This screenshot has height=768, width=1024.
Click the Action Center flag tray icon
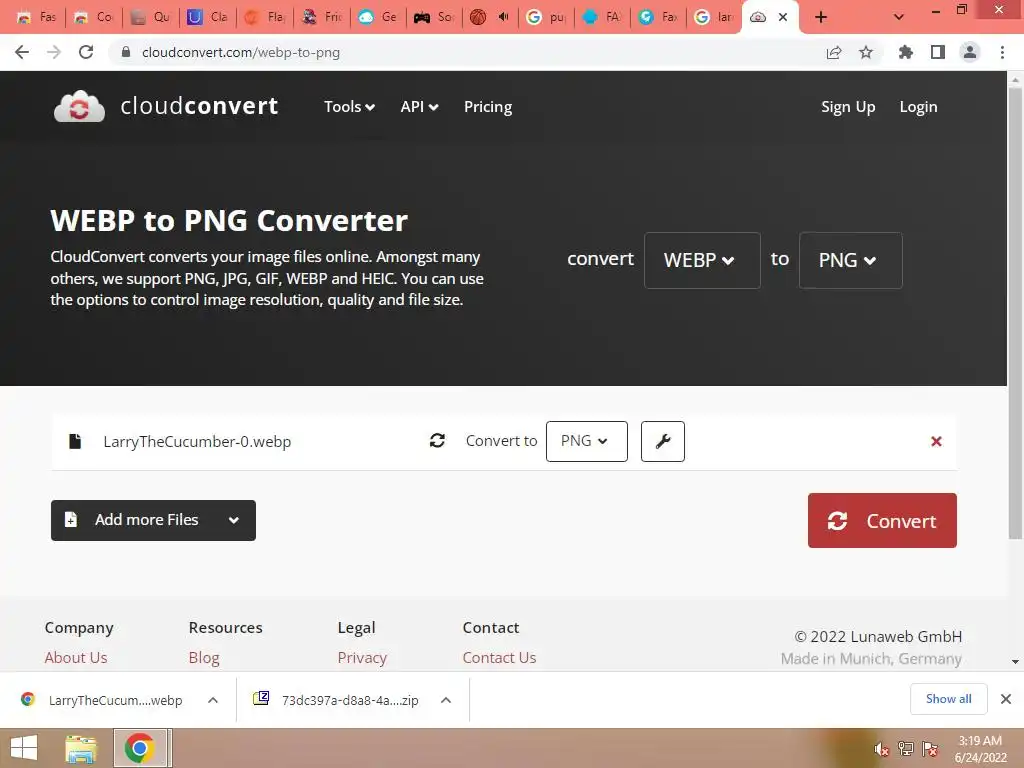(x=930, y=748)
